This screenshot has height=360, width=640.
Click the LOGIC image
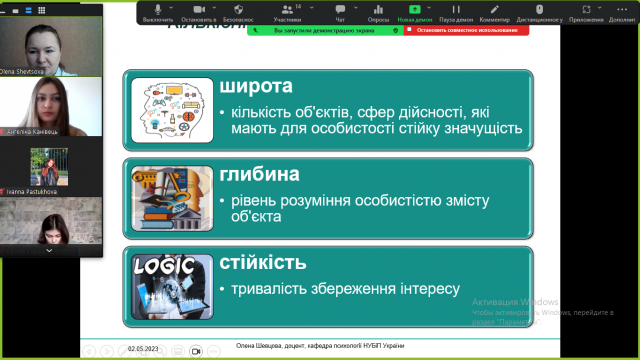point(172,287)
